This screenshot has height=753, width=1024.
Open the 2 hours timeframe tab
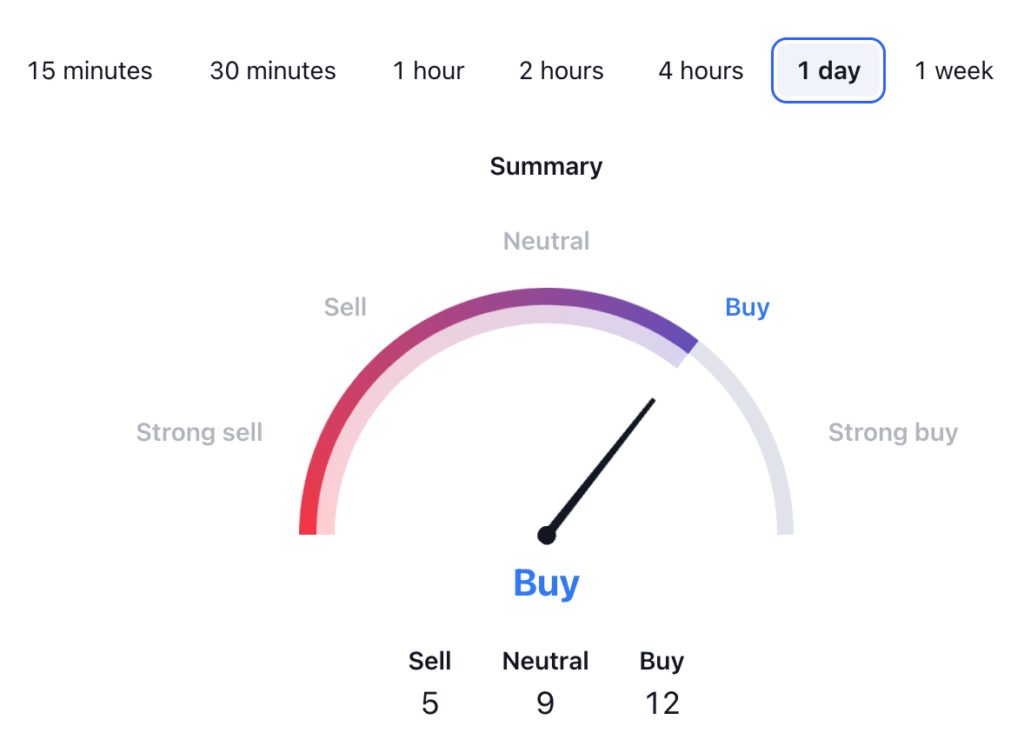(x=561, y=71)
